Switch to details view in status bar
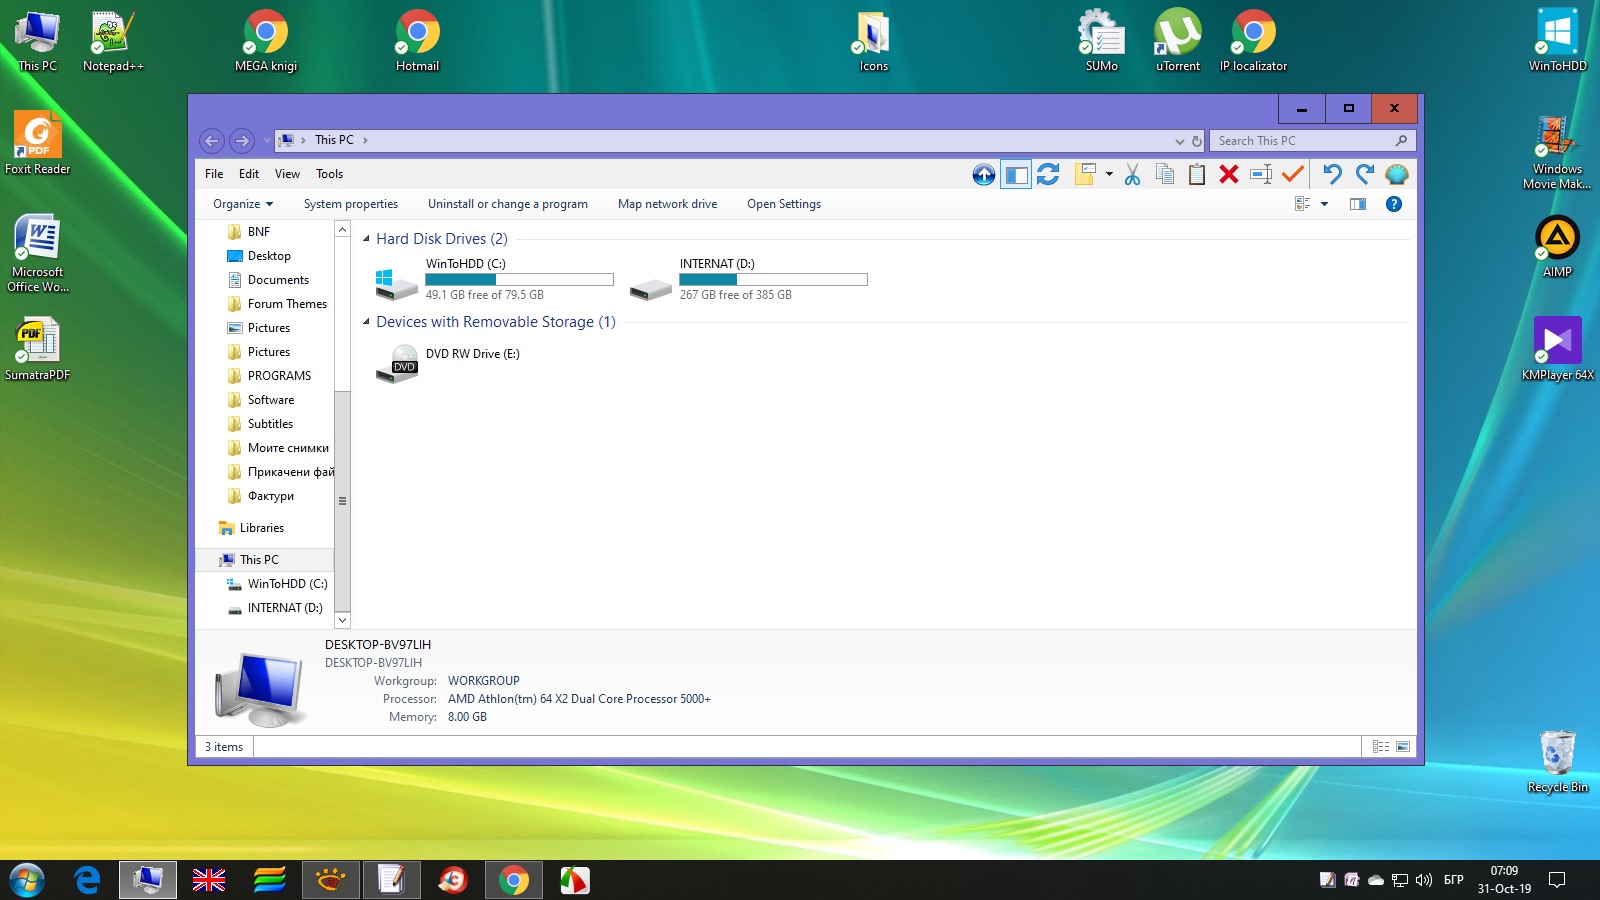Viewport: 1600px width, 900px height. [1381, 747]
